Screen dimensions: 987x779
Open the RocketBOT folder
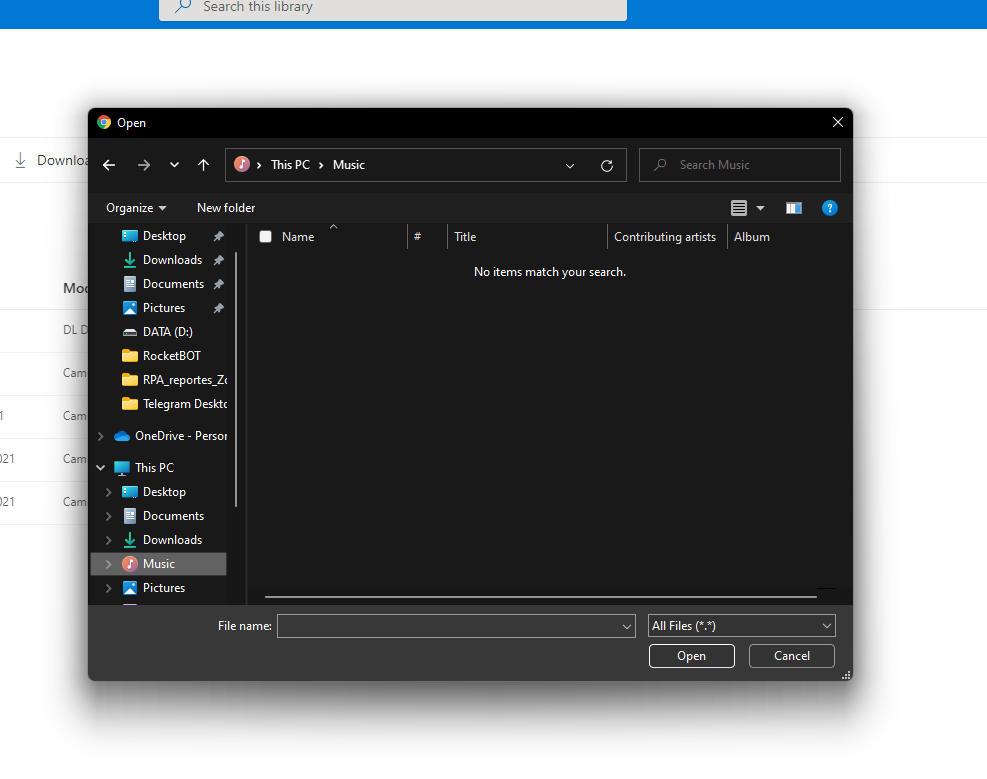point(171,356)
